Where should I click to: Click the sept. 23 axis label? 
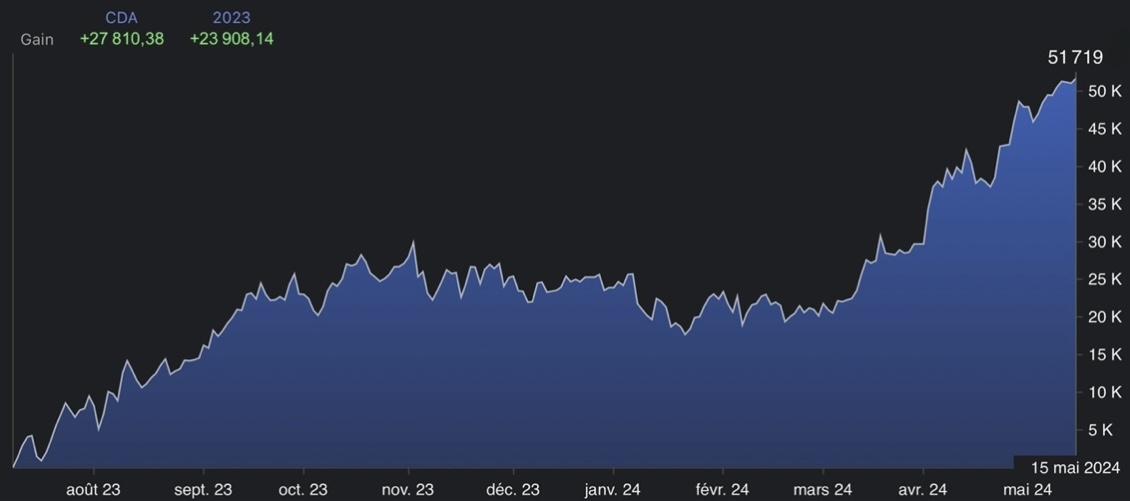click(x=203, y=490)
